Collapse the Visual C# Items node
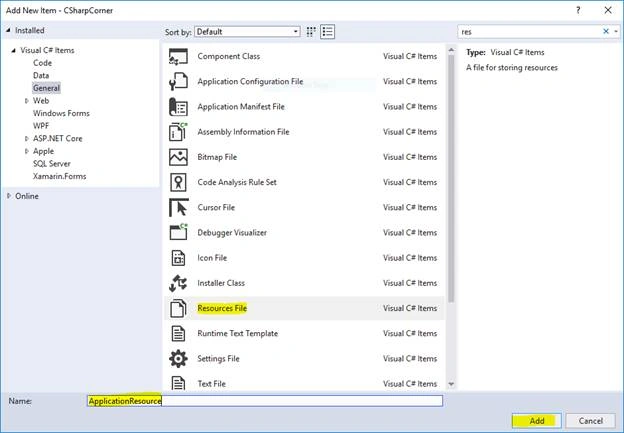The height and width of the screenshot is (433, 624). pos(14,50)
